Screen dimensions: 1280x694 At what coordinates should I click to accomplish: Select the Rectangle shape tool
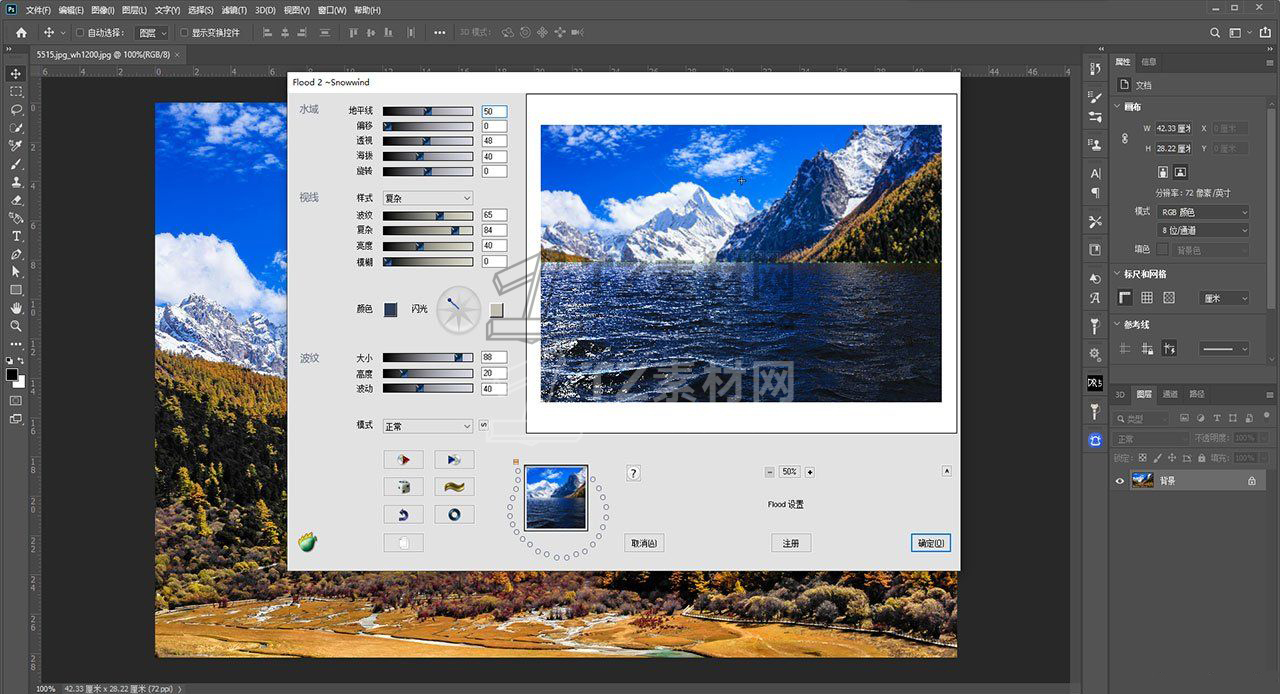16,290
